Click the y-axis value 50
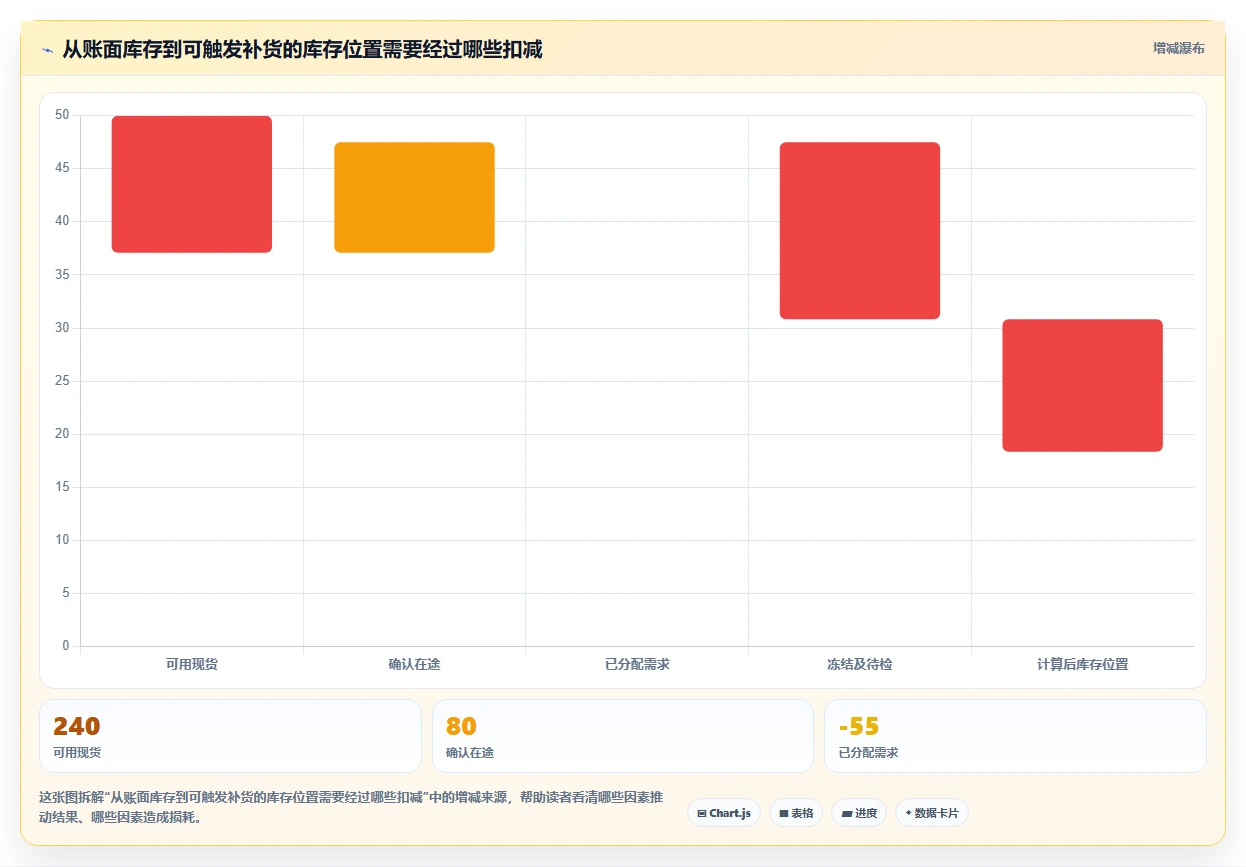Image resolution: width=1246 pixels, height=867 pixels. (63, 115)
